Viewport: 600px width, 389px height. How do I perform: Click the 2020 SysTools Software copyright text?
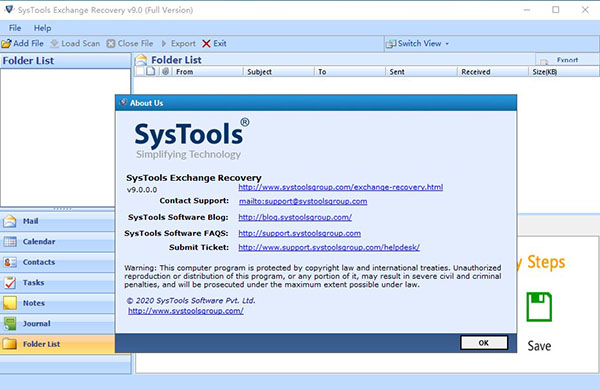pyautogui.click(x=191, y=301)
